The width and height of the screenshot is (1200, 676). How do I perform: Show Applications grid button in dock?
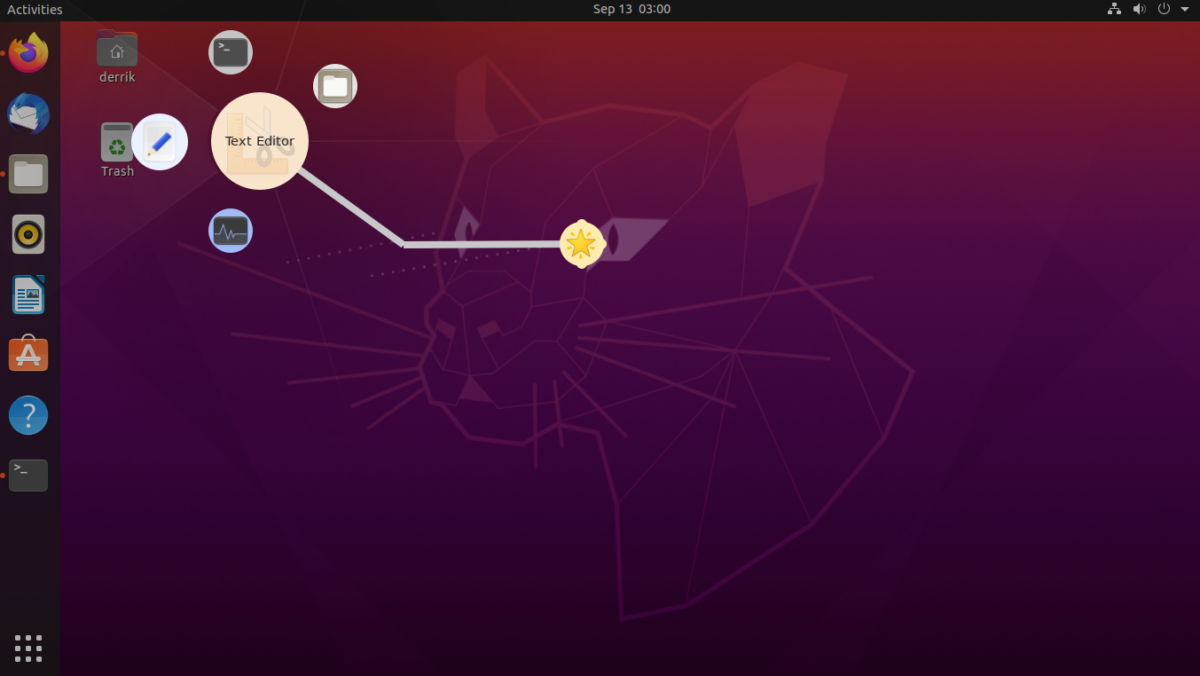(x=28, y=648)
